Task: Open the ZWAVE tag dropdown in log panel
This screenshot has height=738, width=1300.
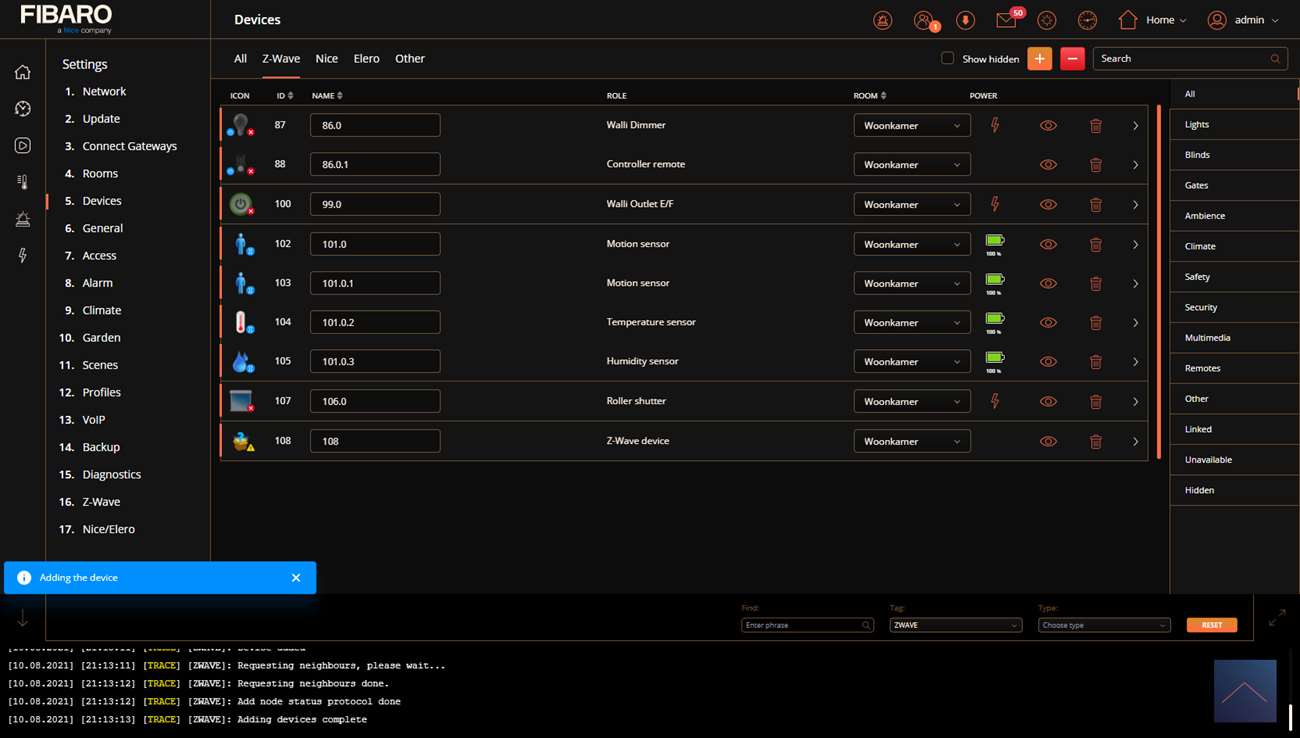Action: 954,625
